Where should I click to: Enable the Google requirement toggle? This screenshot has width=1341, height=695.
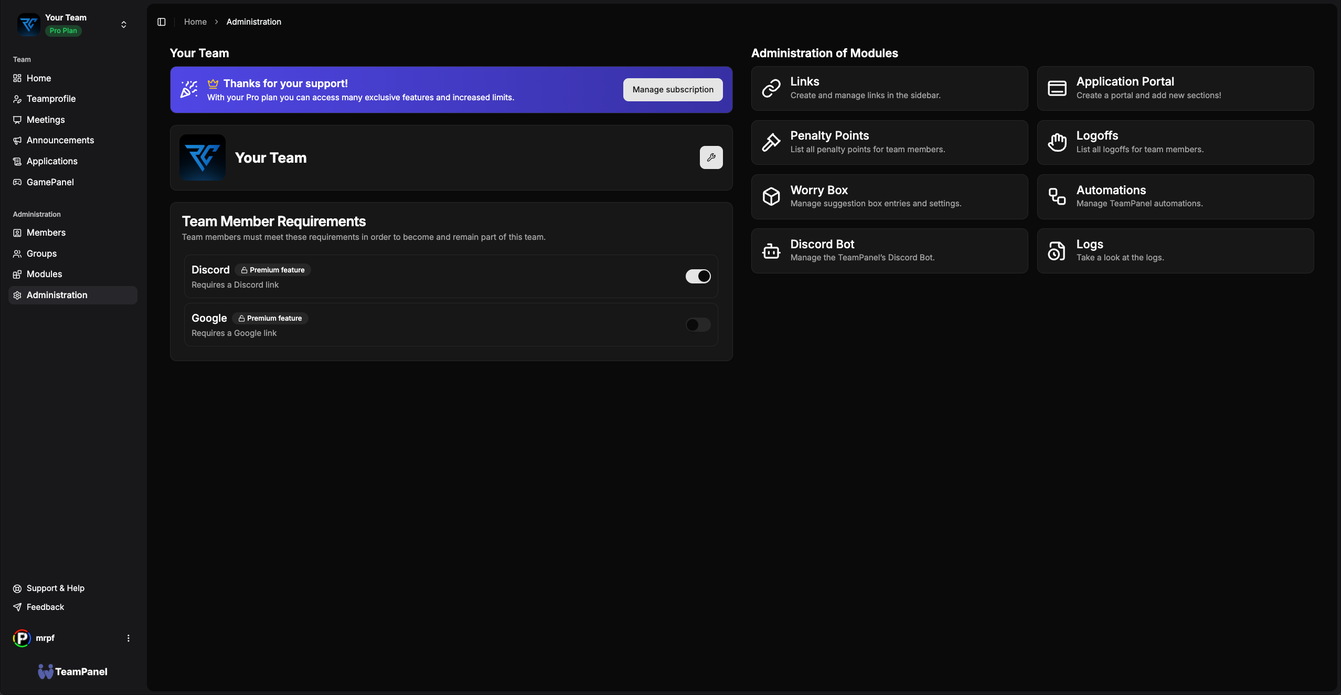pyautogui.click(x=696, y=324)
